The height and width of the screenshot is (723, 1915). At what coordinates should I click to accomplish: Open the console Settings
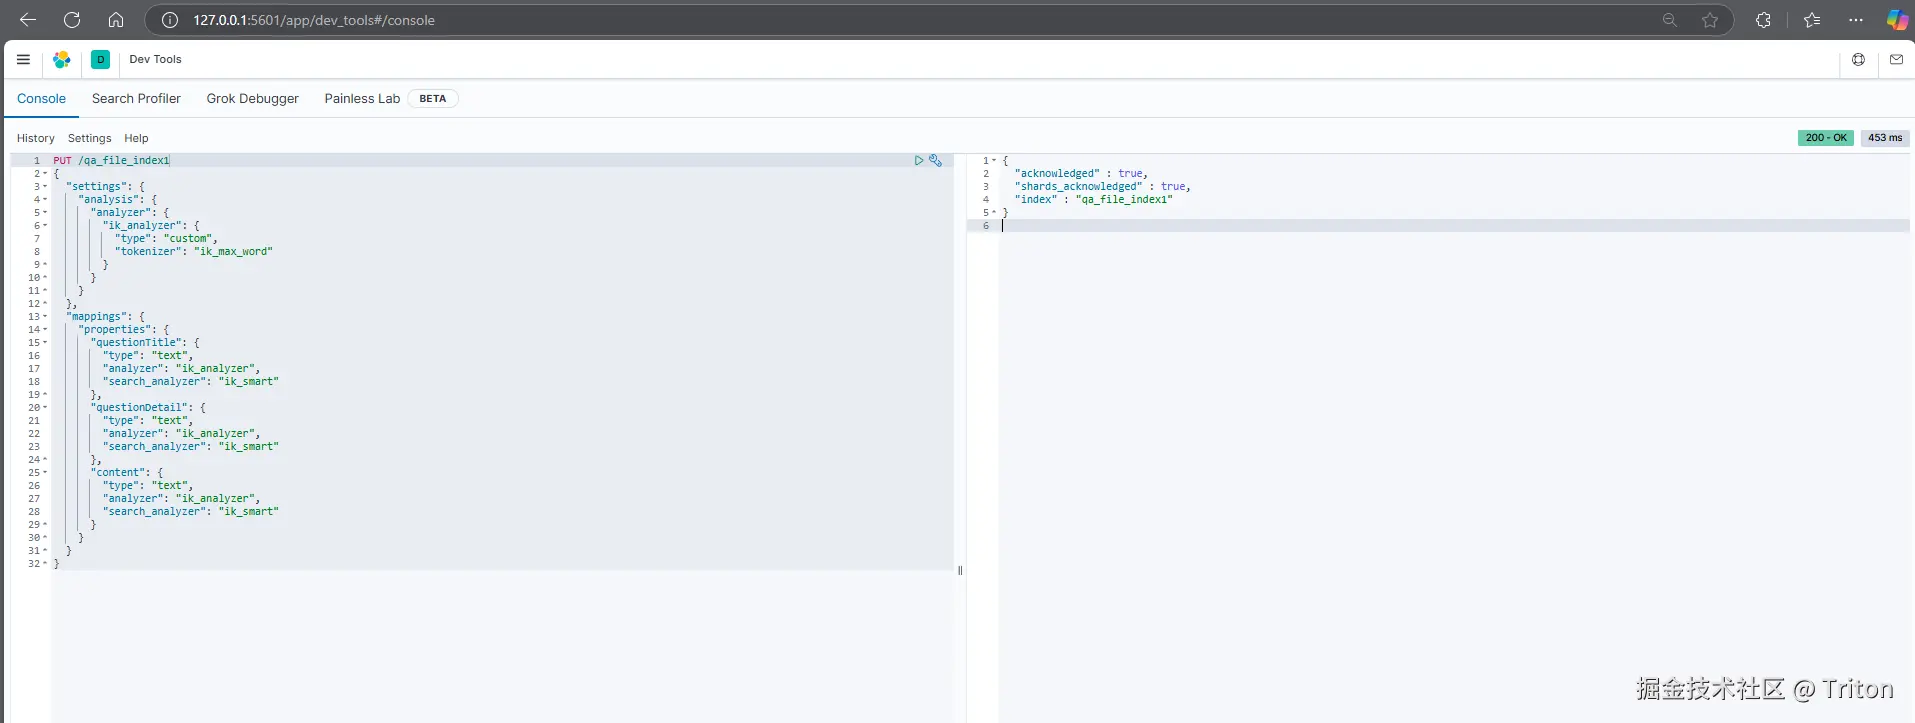point(89,138)
